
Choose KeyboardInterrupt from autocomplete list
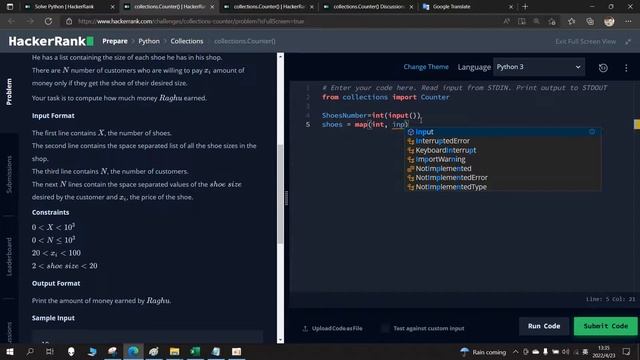coord(502,150)
